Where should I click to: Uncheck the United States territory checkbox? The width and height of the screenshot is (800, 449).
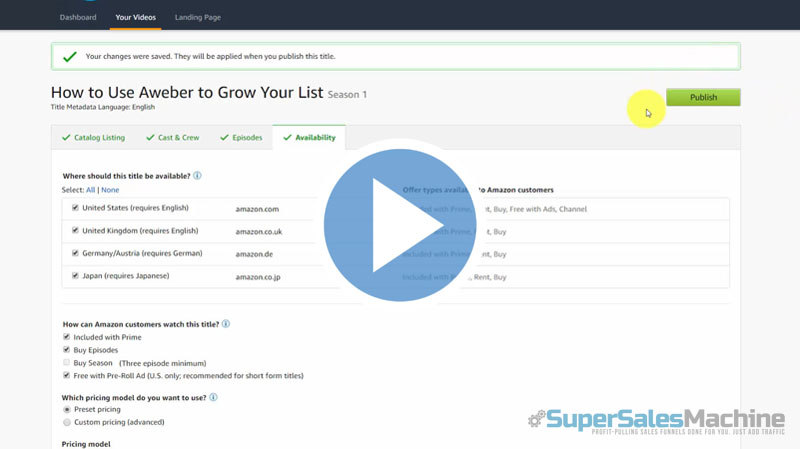pyautogui.click(x=75, y=208)
